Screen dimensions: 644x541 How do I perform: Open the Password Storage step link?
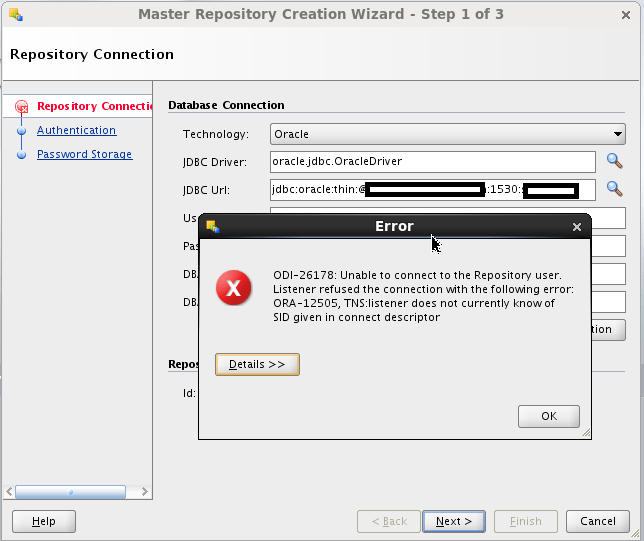(x=85, y=154)
